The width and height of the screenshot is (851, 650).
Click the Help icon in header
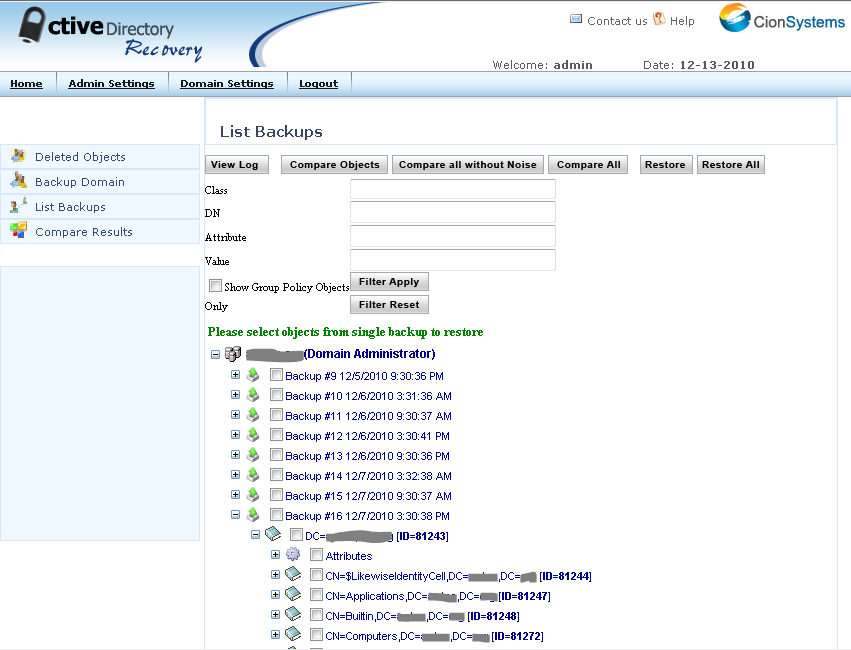pos(659,19)
